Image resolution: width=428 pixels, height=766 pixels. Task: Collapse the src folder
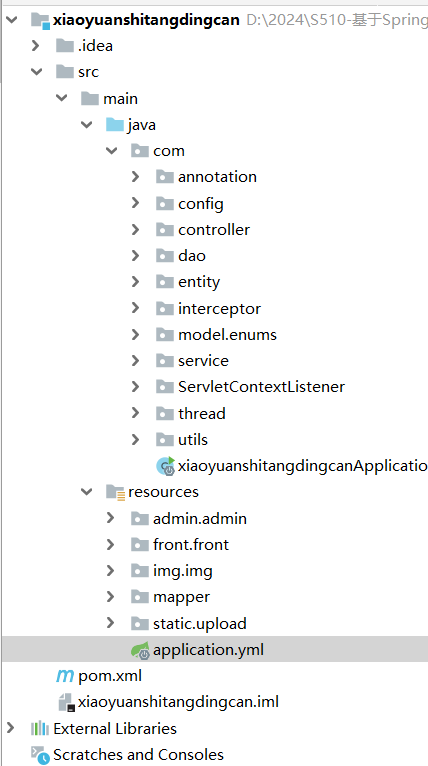(36, 72)
